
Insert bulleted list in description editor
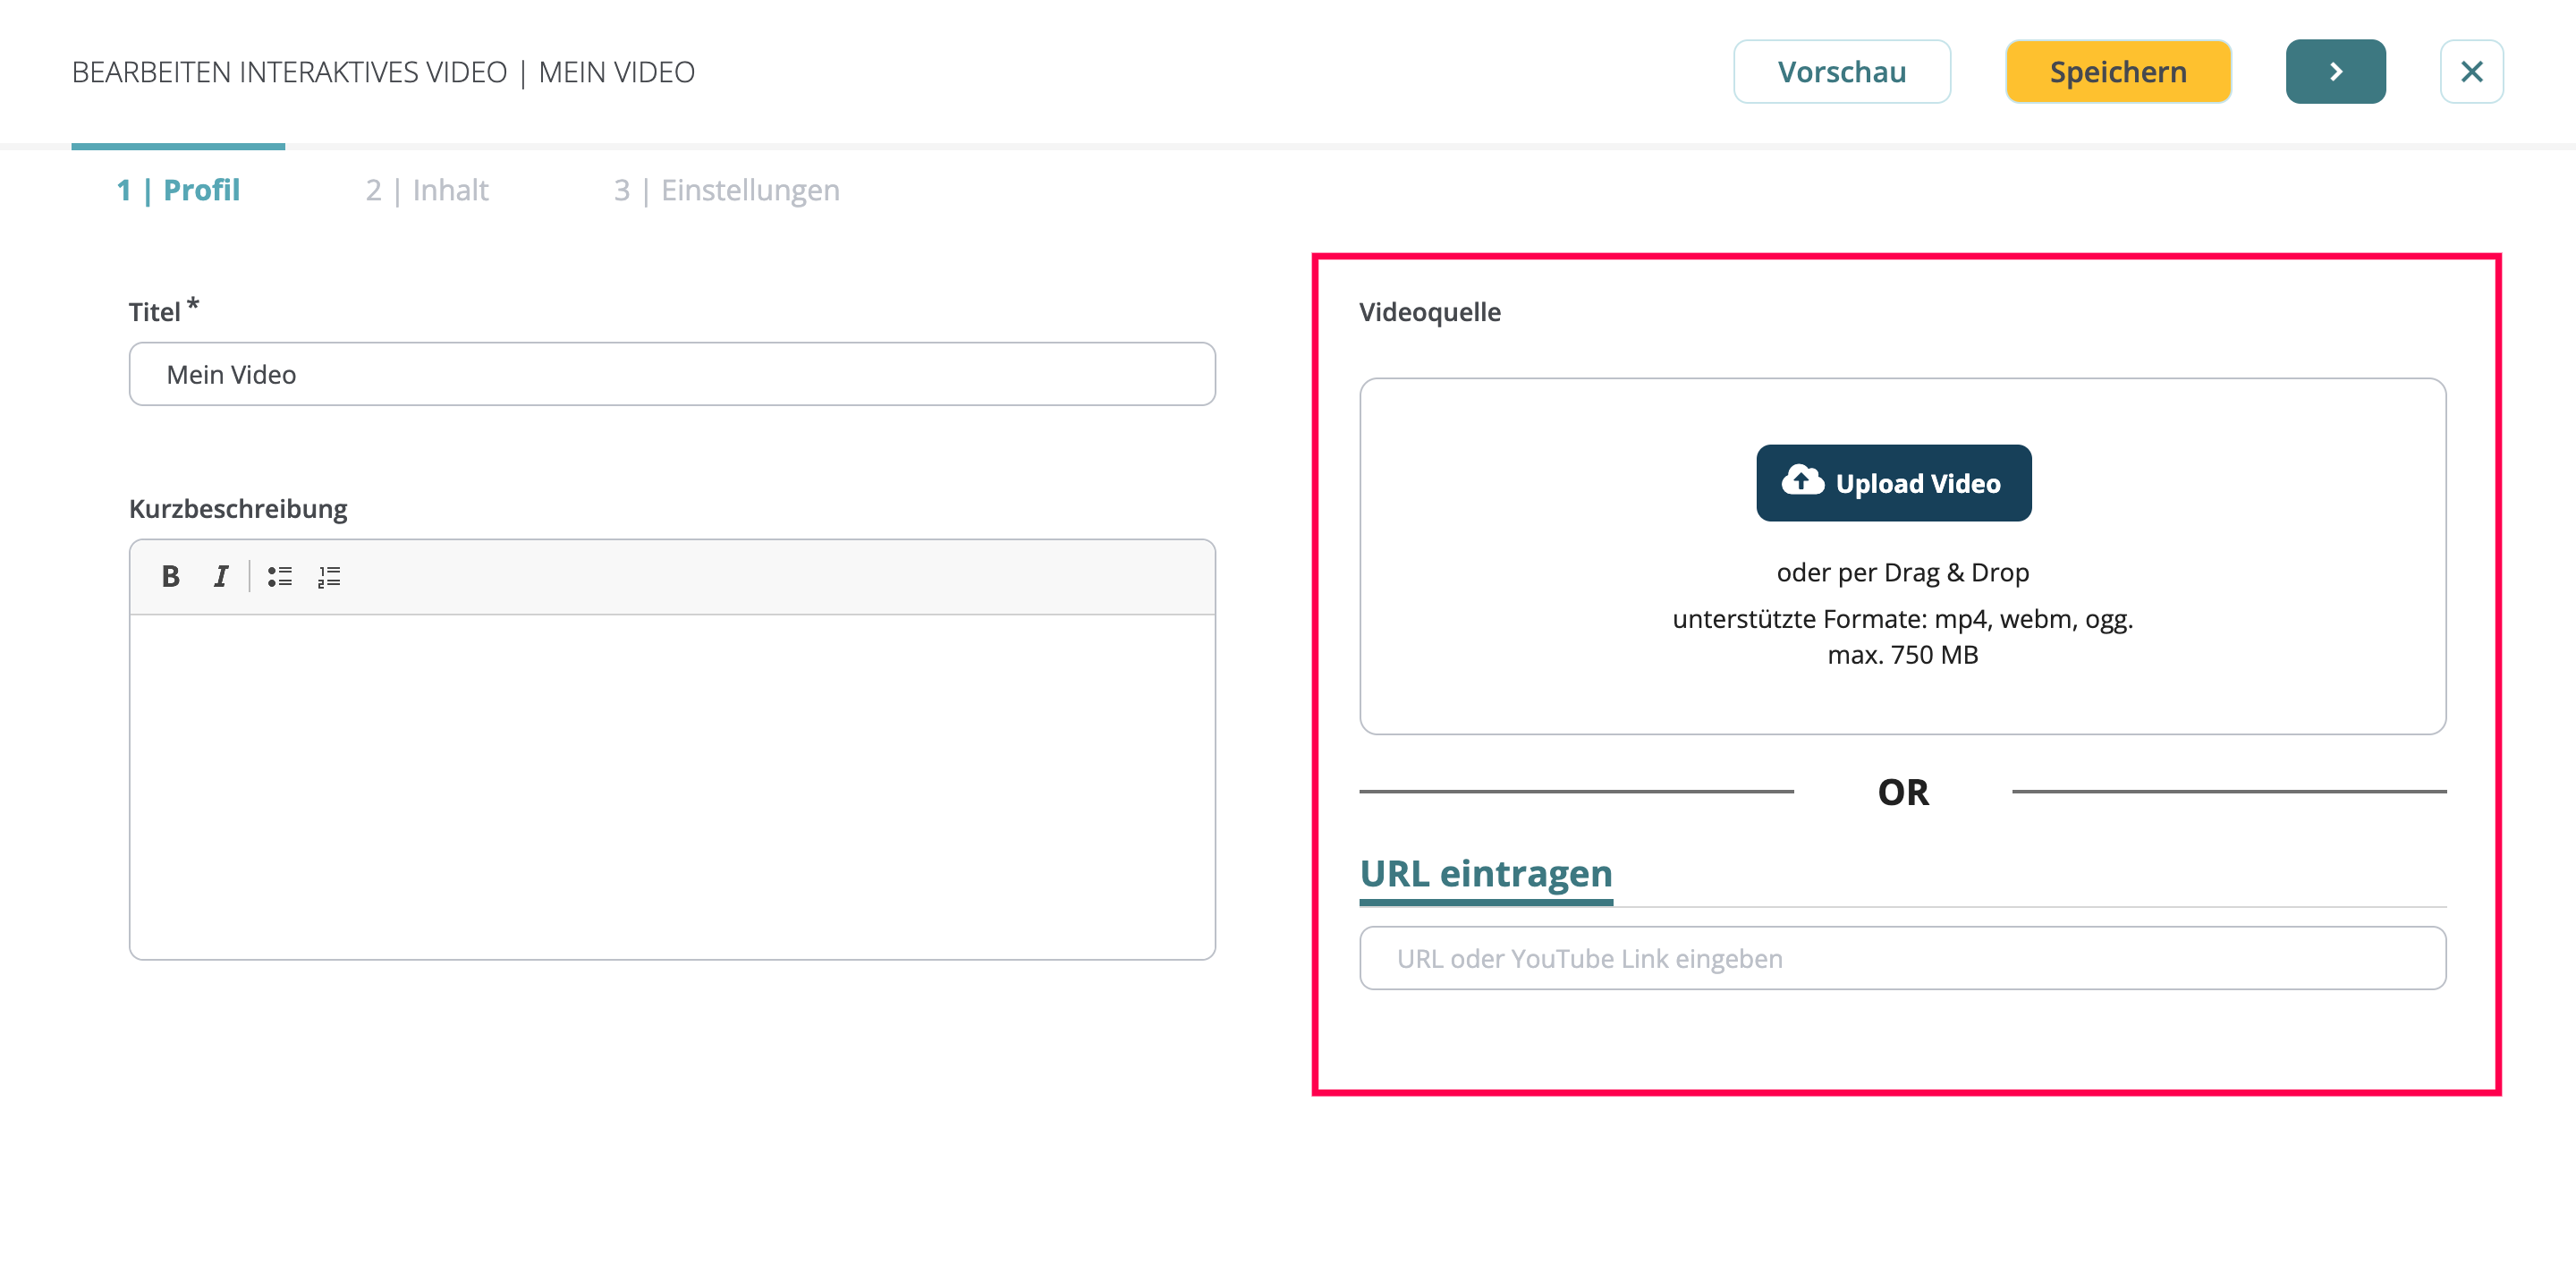coord(279,576)
